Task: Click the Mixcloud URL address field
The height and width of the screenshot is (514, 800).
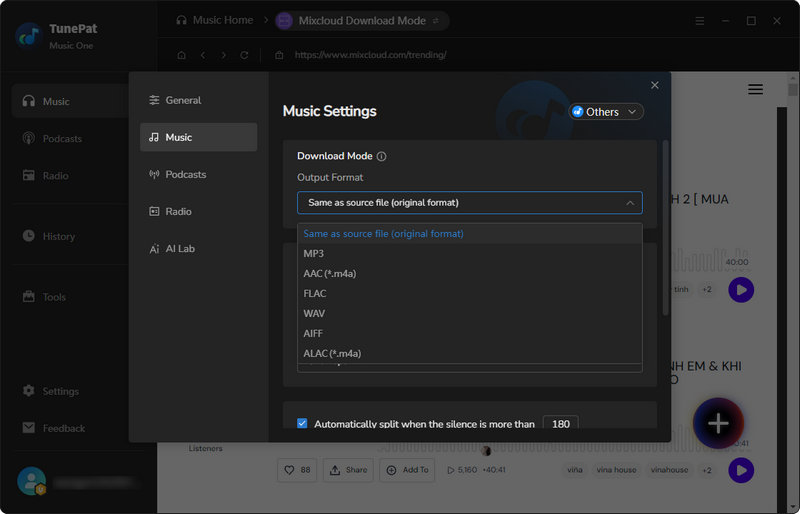Action: (370, 55)
